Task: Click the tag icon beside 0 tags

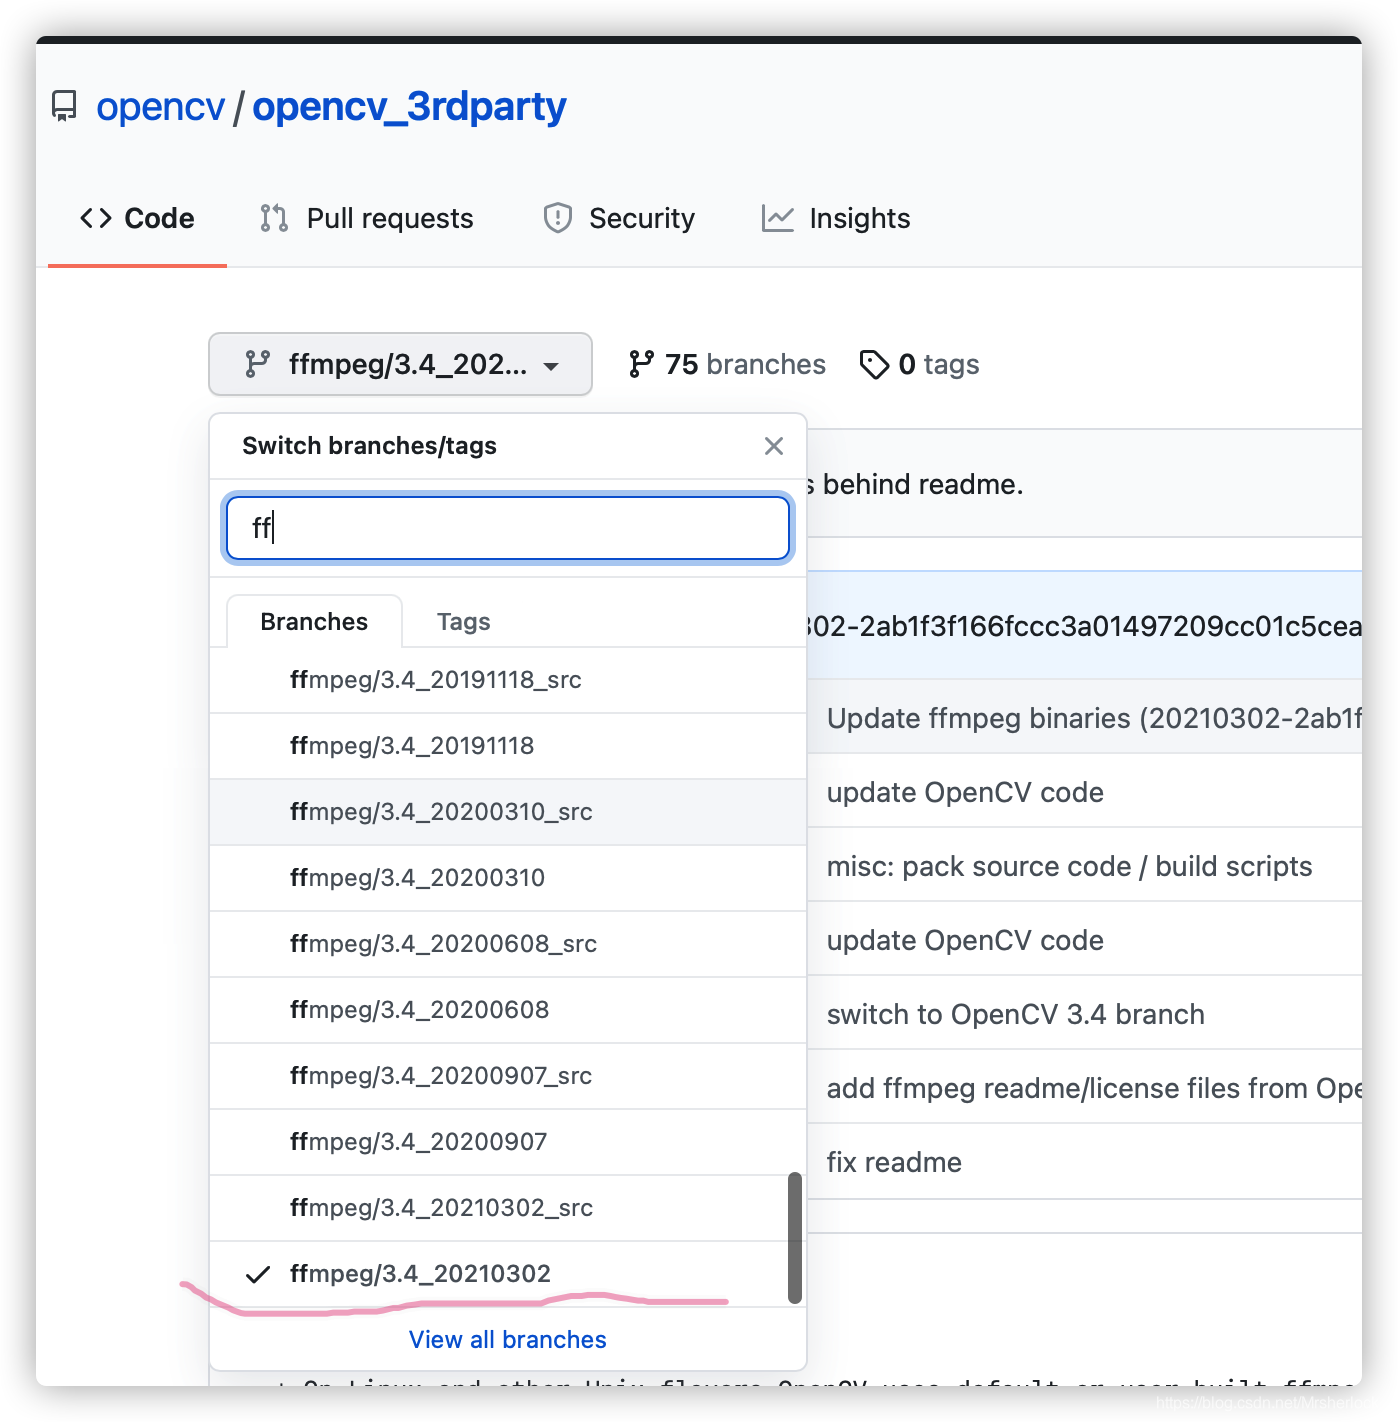Action: 874,365
